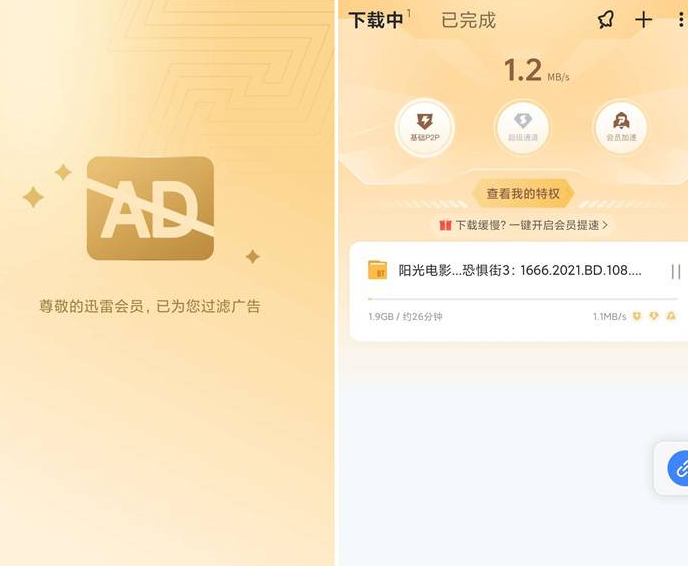Pause the 阳光电影 download task
Screen dimensions: 688x566
[676, 271]
